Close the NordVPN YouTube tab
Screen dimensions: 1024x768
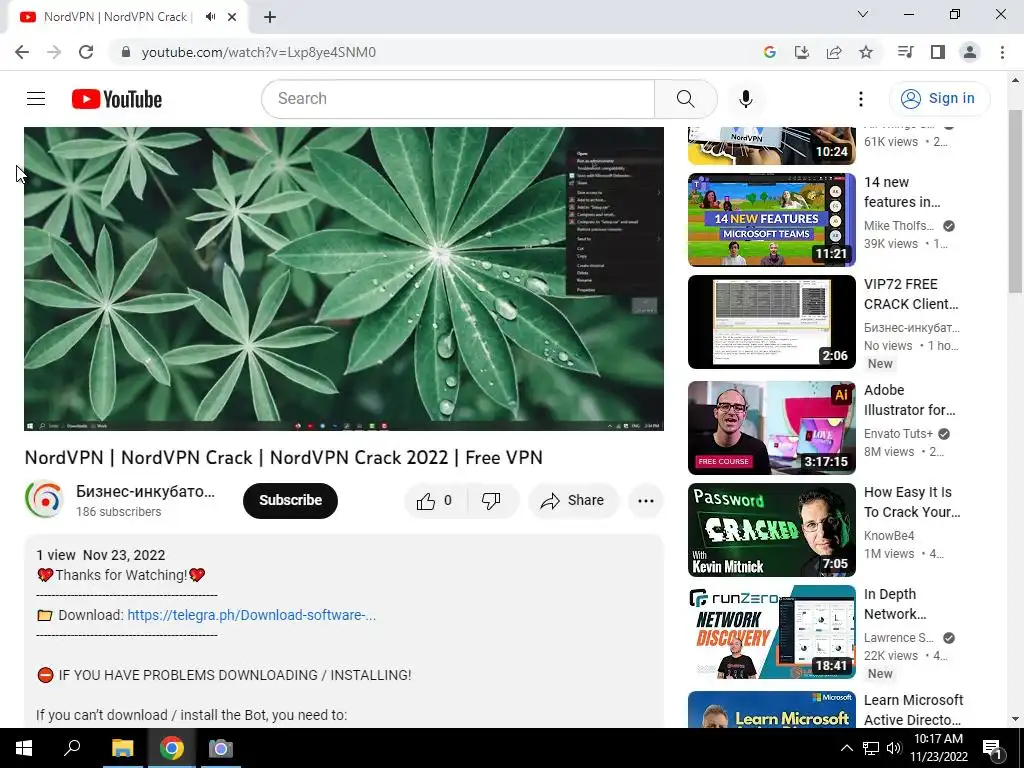232,17
